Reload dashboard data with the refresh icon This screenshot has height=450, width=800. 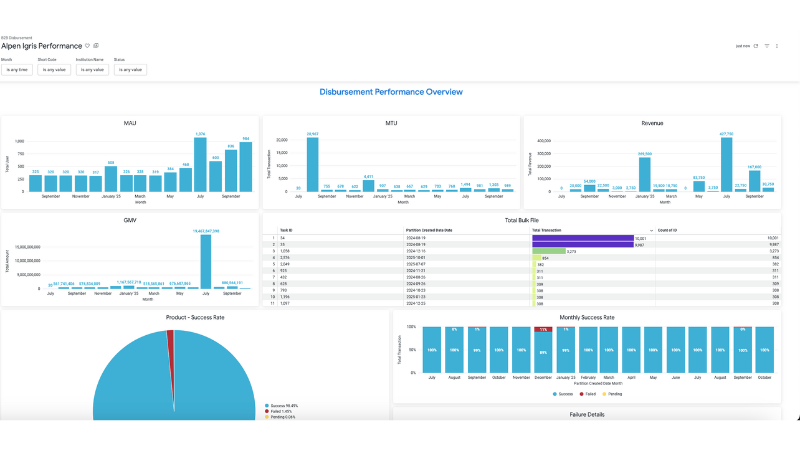coord(756,46)
